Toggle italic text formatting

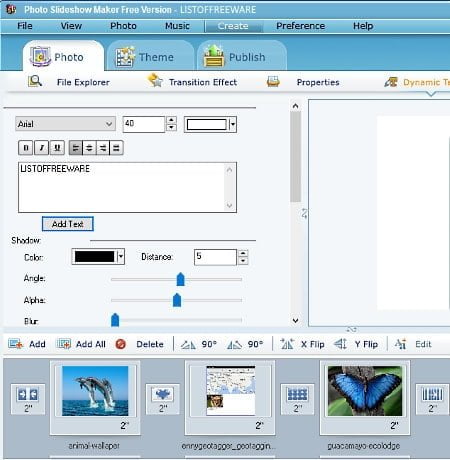tap(42, 148)
